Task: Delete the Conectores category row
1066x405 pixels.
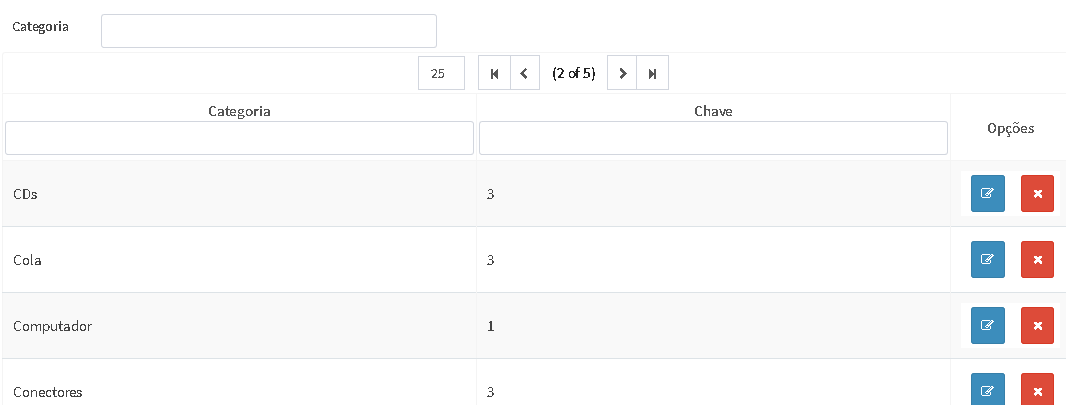Action: (1037, 390)
